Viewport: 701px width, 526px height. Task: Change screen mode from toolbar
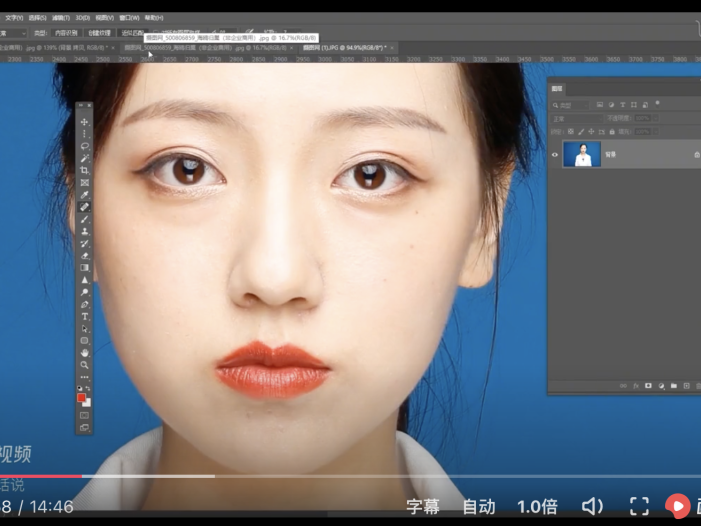click(84, 428)
